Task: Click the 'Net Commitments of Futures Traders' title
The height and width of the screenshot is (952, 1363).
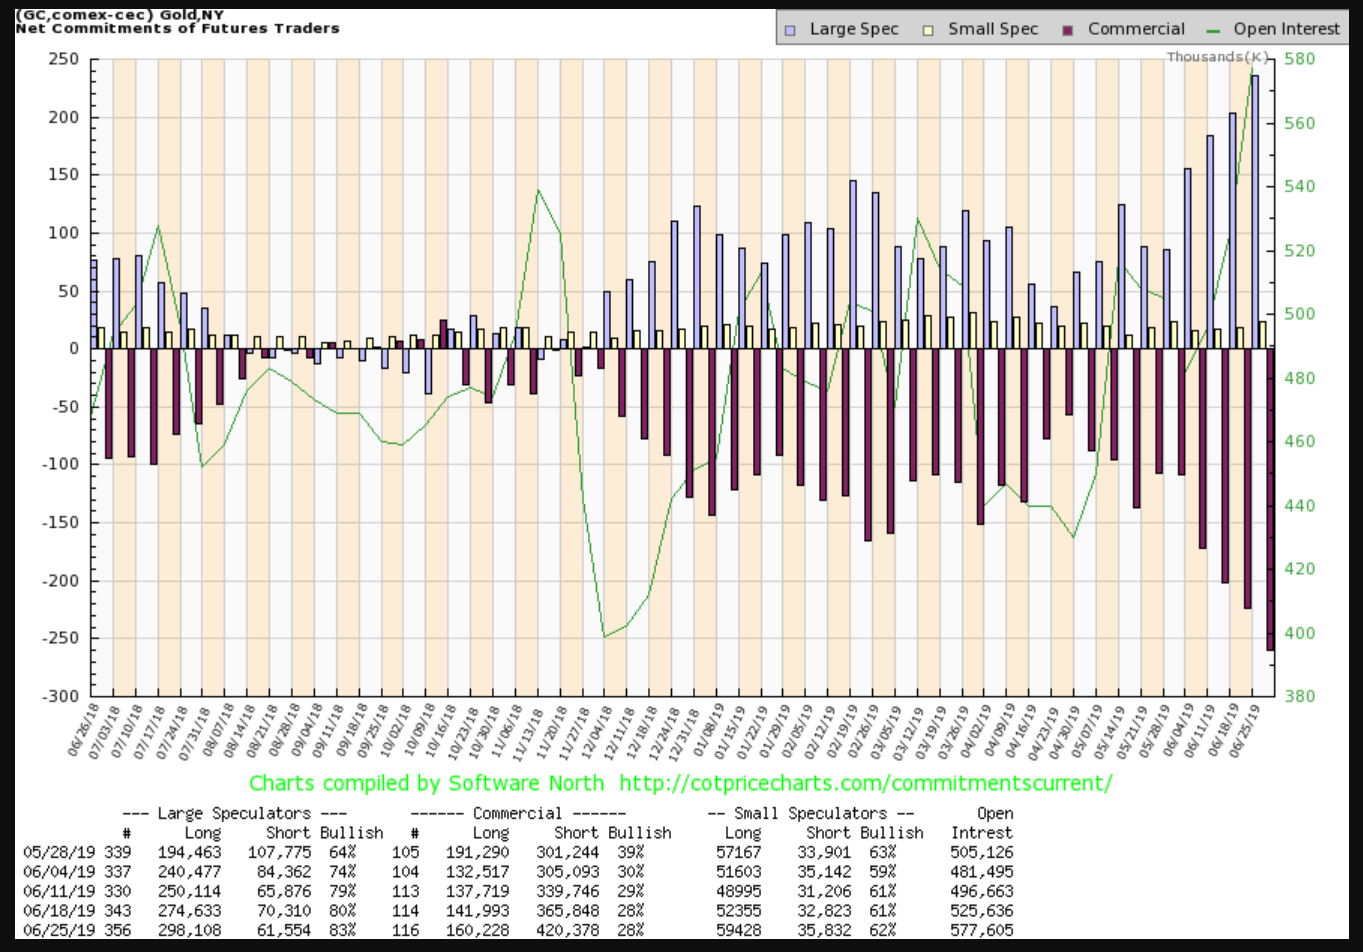Action: [x=177, y=28]
